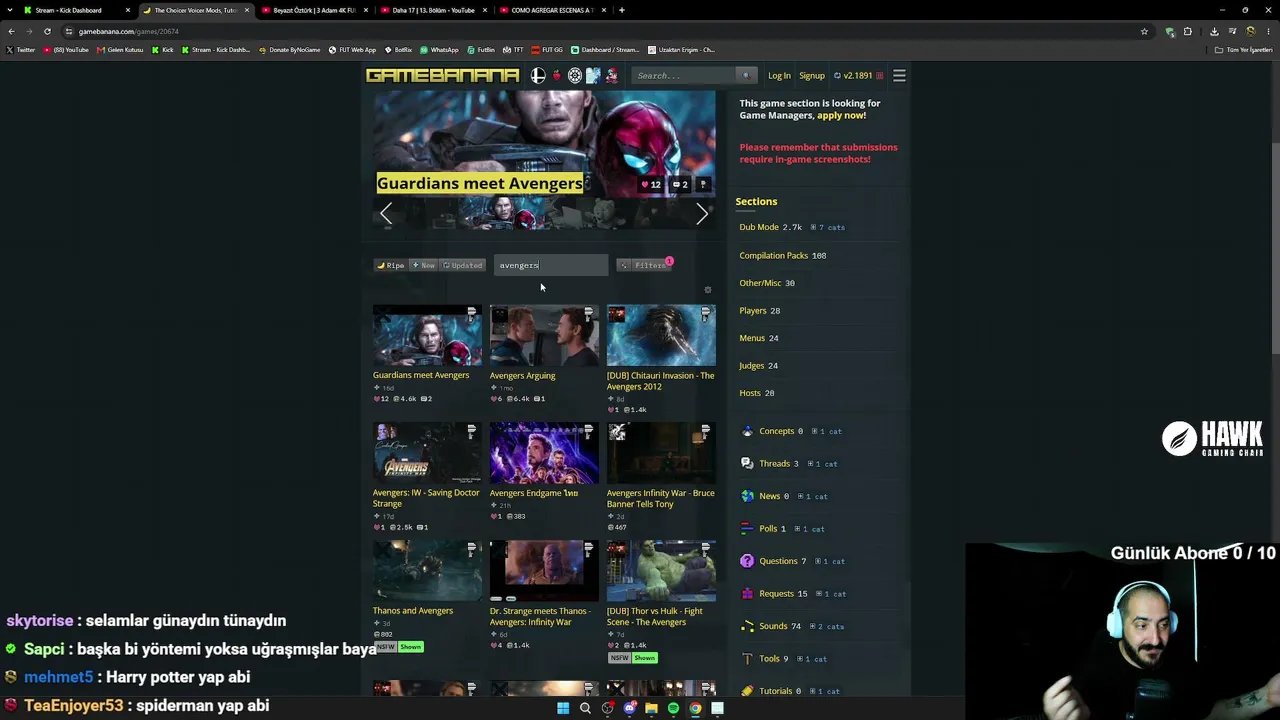Open Spotify from the taskbar

tap(673, 708)
